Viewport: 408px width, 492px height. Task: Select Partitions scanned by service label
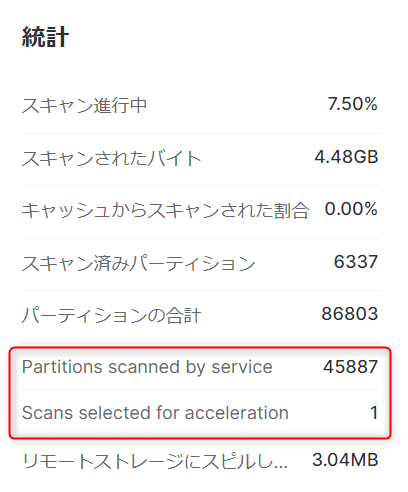pyautogui.click(x=147, y=367)
